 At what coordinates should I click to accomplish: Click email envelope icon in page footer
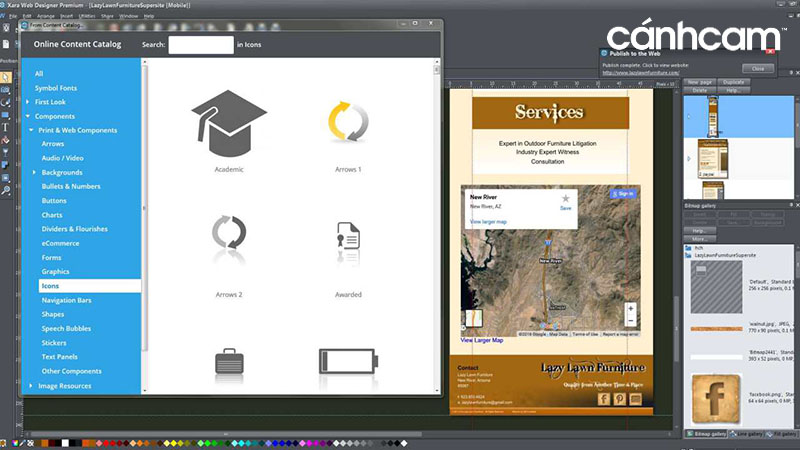tap(635, 398)
